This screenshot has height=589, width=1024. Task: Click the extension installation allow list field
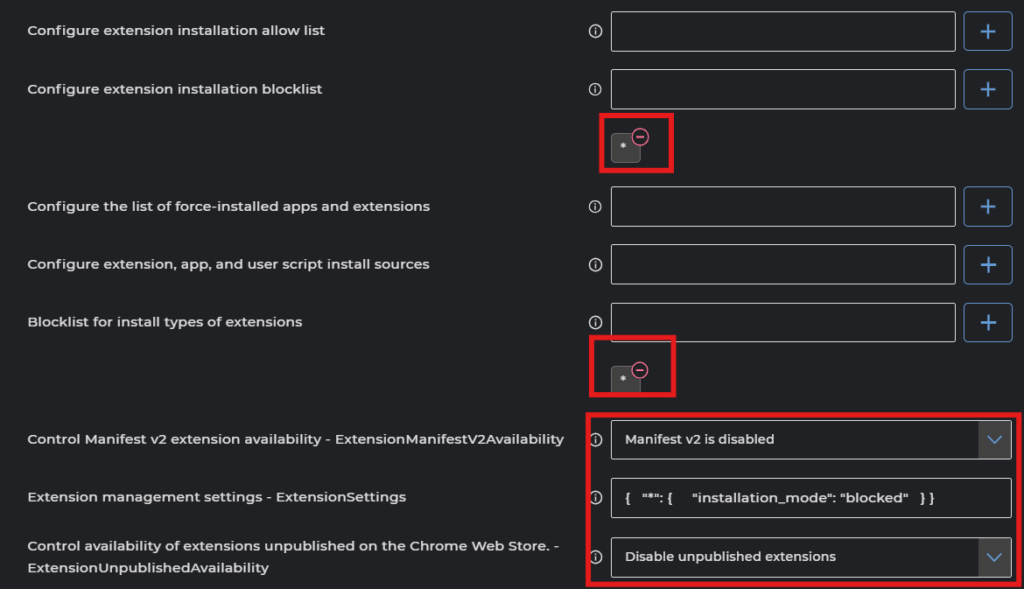tap(783, 32)
